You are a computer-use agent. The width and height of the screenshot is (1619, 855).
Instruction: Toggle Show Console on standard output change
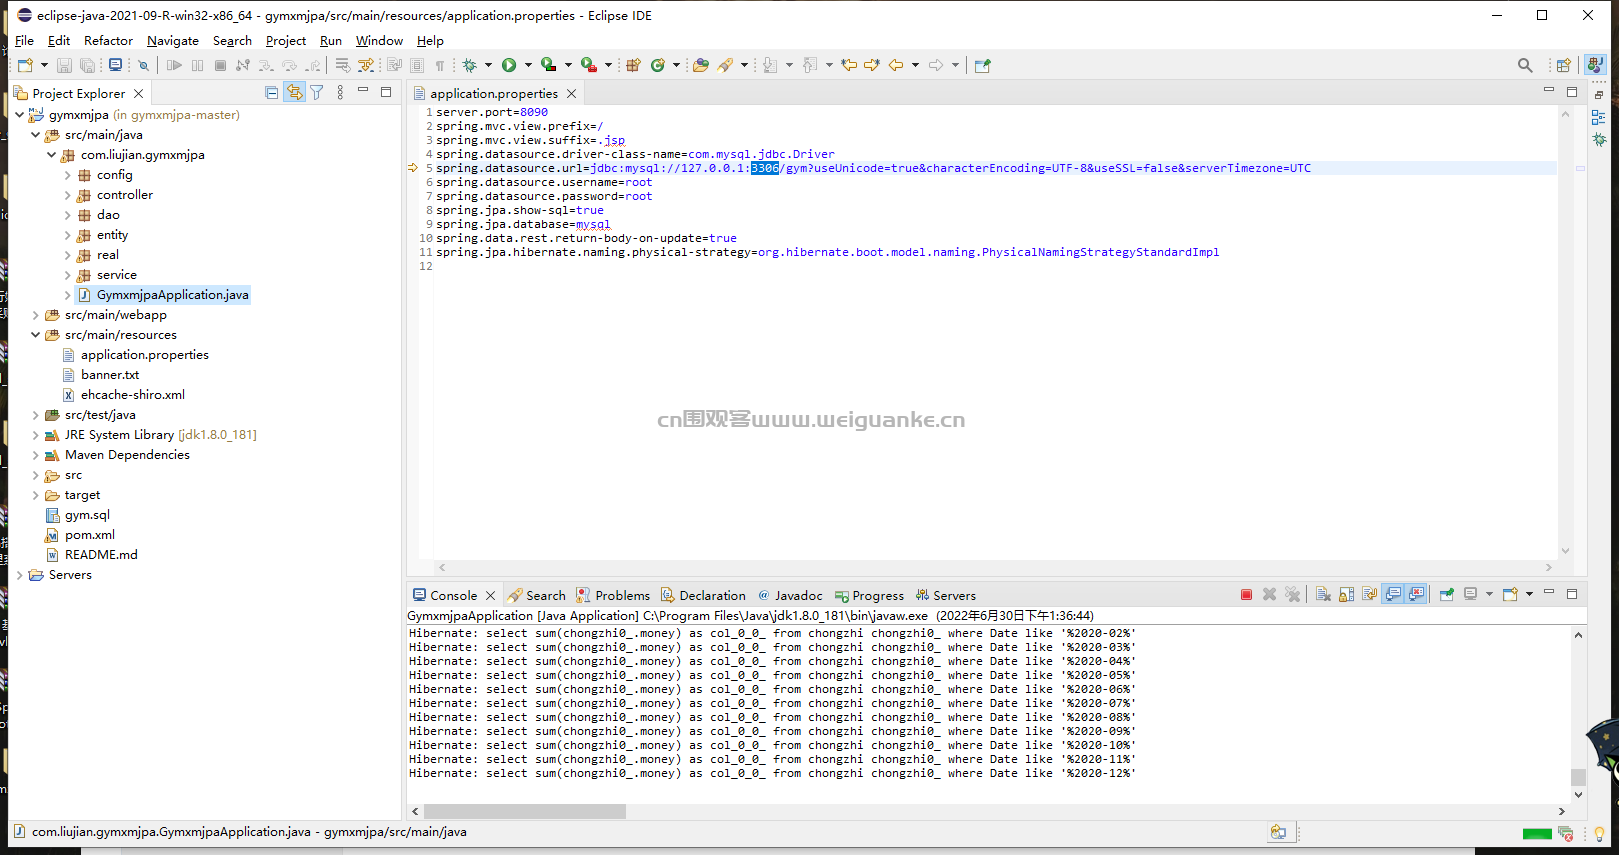[1393, 595]
